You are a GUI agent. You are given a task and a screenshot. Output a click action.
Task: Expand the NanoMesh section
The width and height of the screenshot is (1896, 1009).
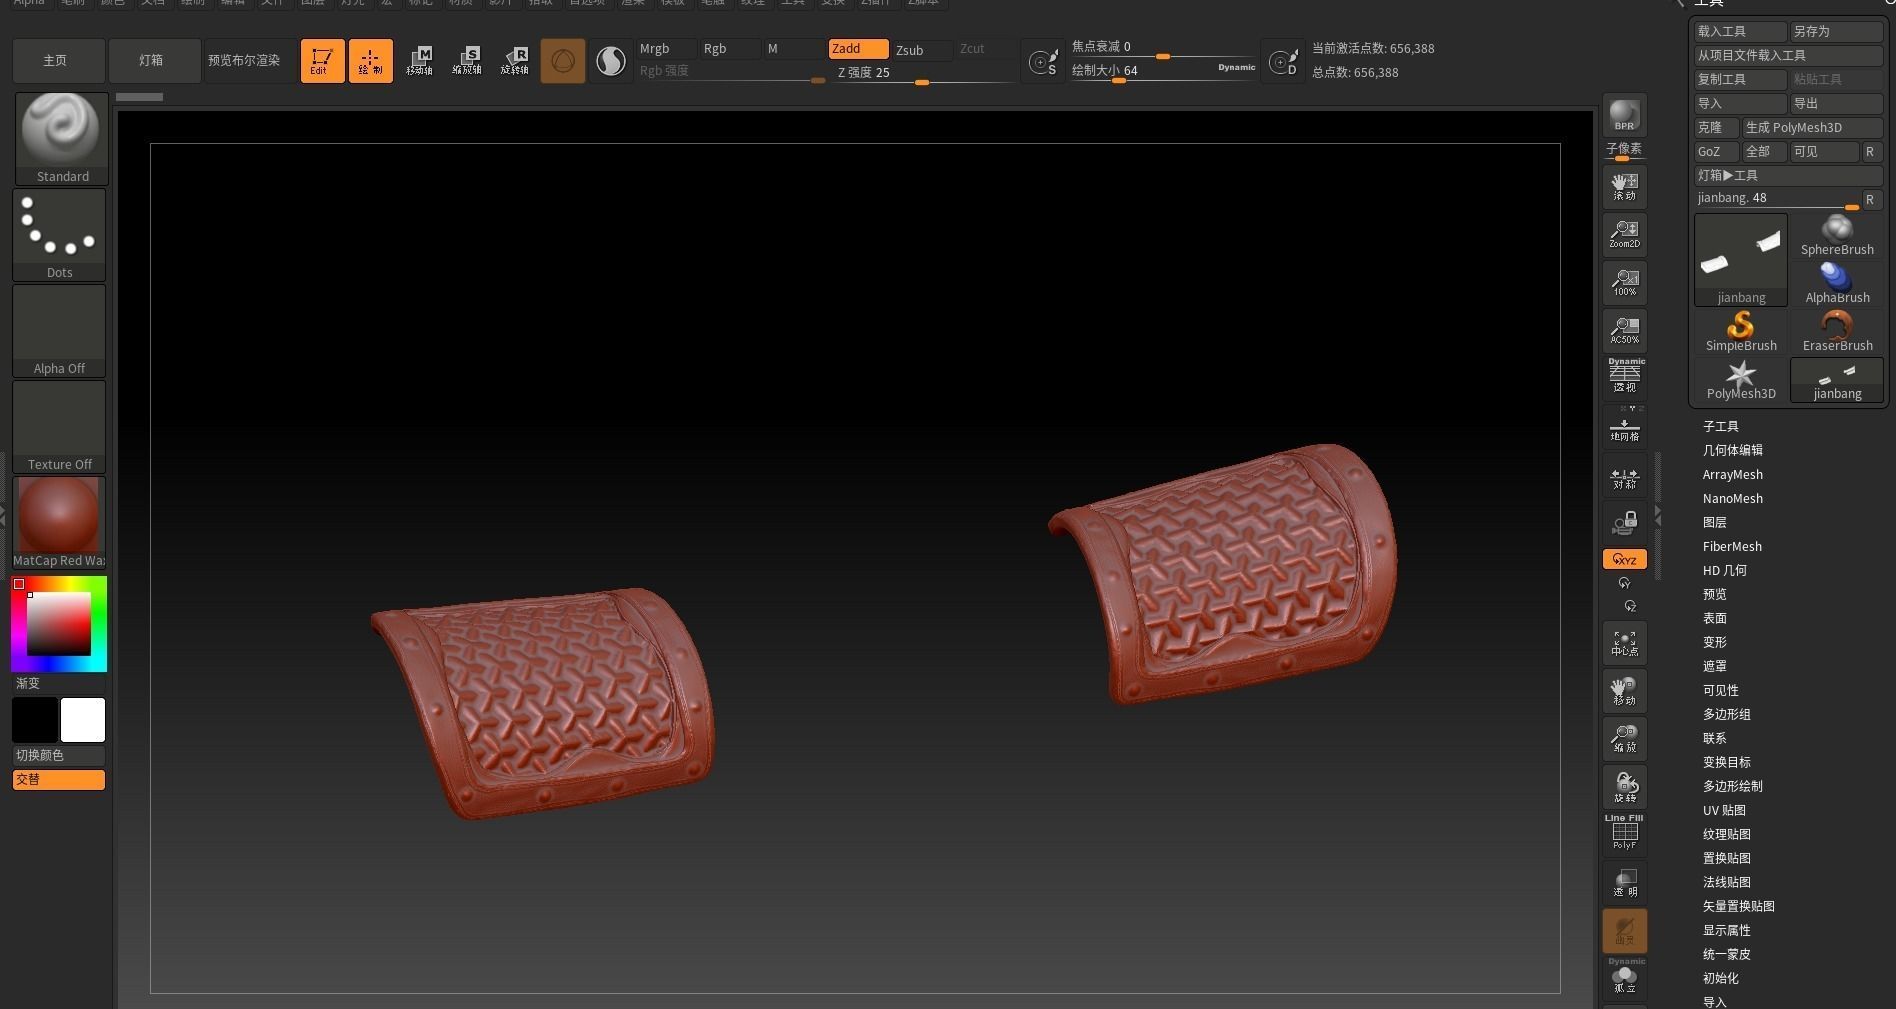point(1733,498)
